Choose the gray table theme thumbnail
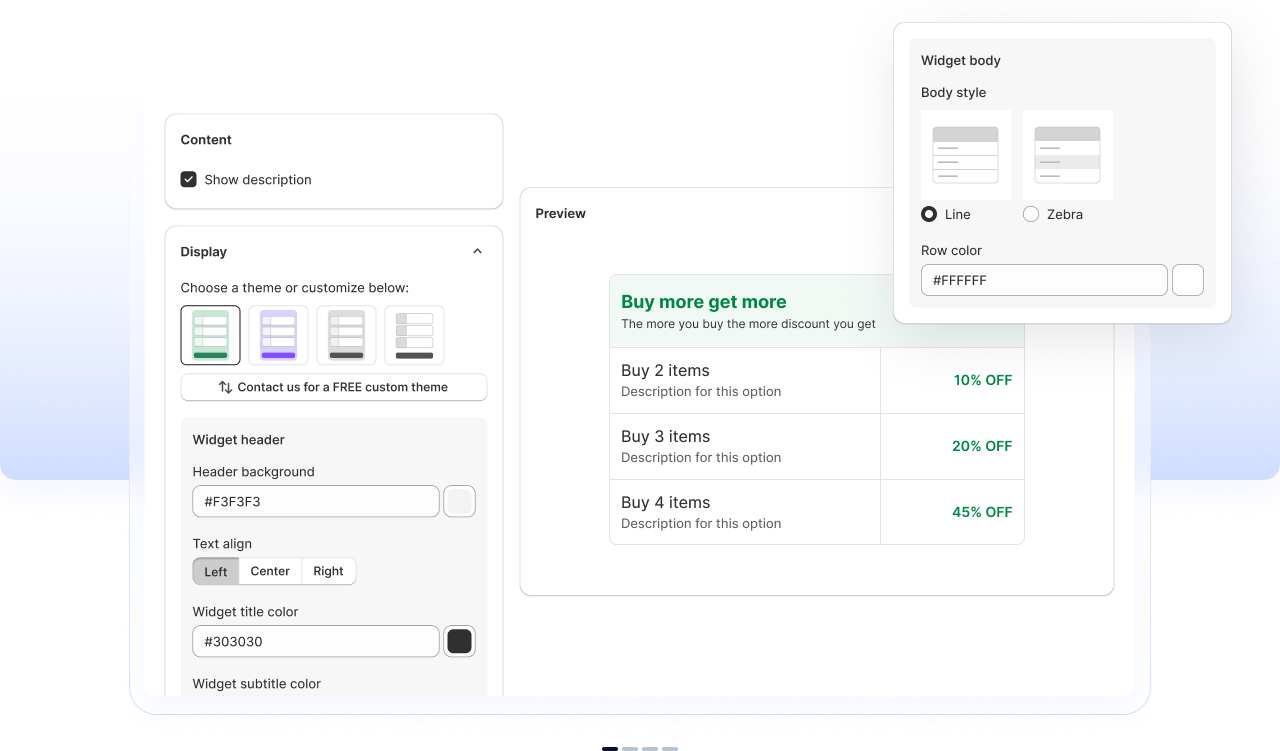1280x751 pixels. [x=346, y=335]
